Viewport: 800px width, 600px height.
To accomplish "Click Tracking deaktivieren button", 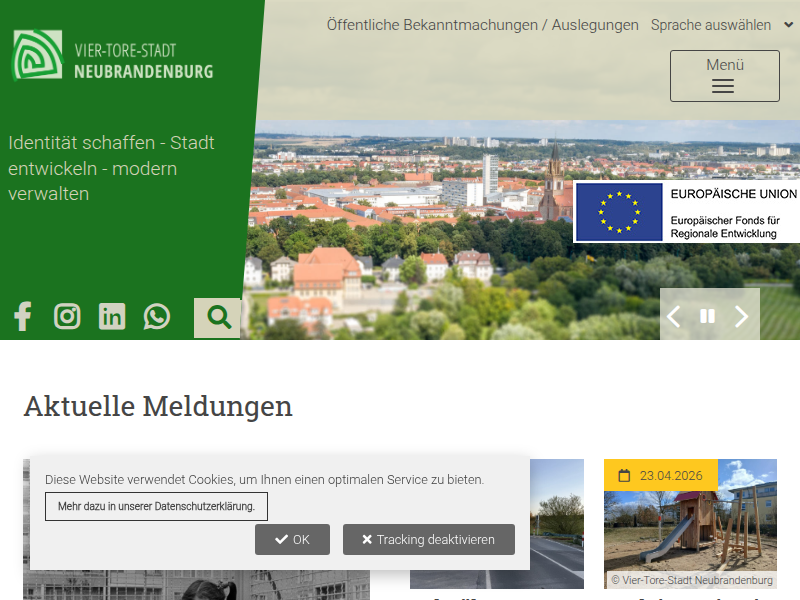I will (428, 540).
